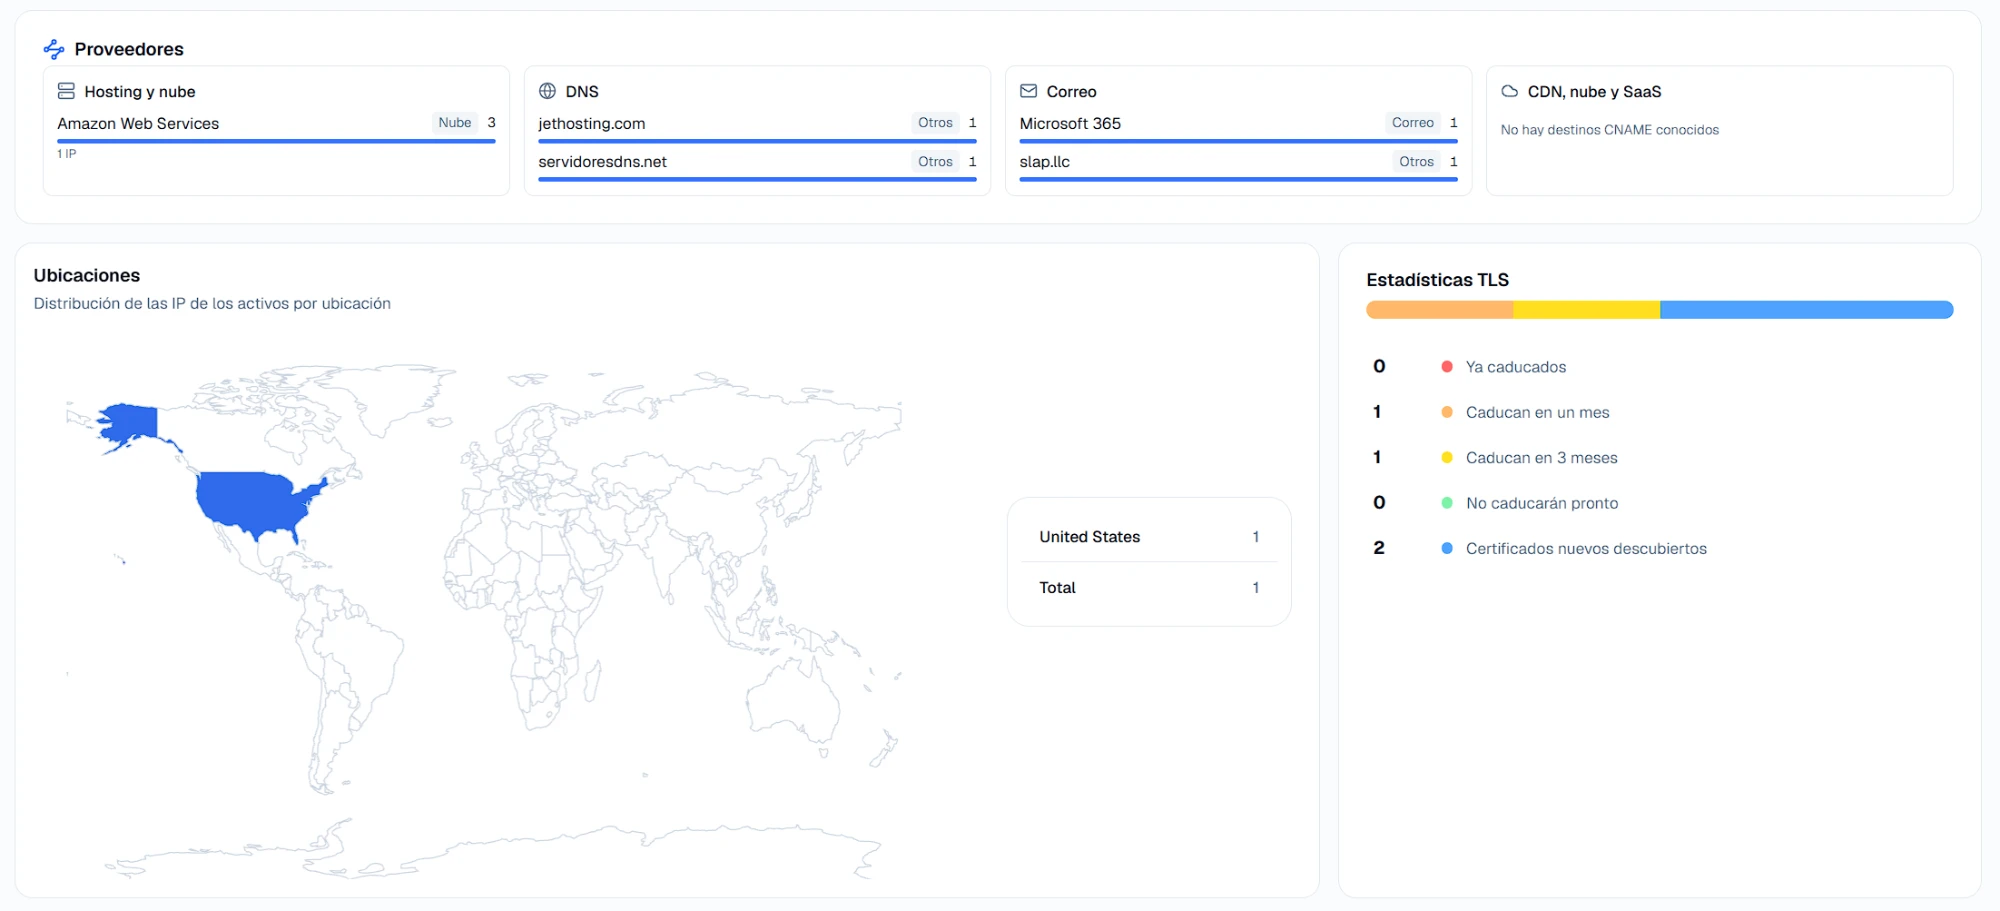This screenshot has width=2000, height=911.
Task: Click the Estadísticas TLS heading
Action: [1438, 280]
